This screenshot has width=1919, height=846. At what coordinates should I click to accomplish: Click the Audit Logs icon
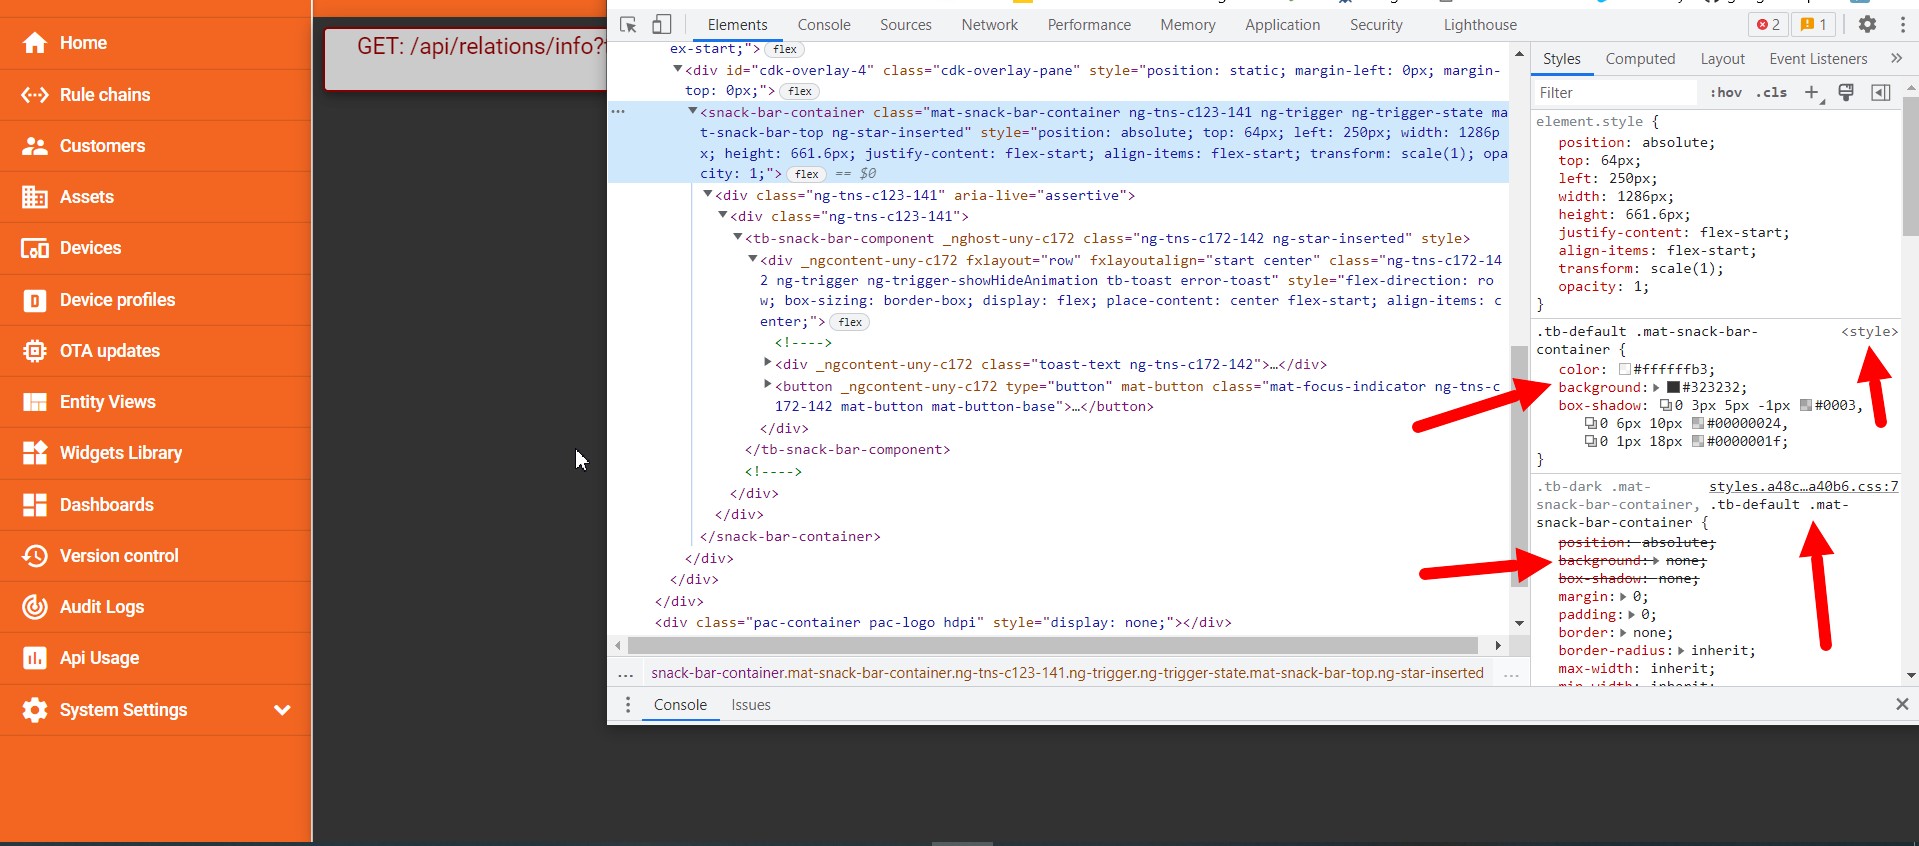tap(35, 607)
